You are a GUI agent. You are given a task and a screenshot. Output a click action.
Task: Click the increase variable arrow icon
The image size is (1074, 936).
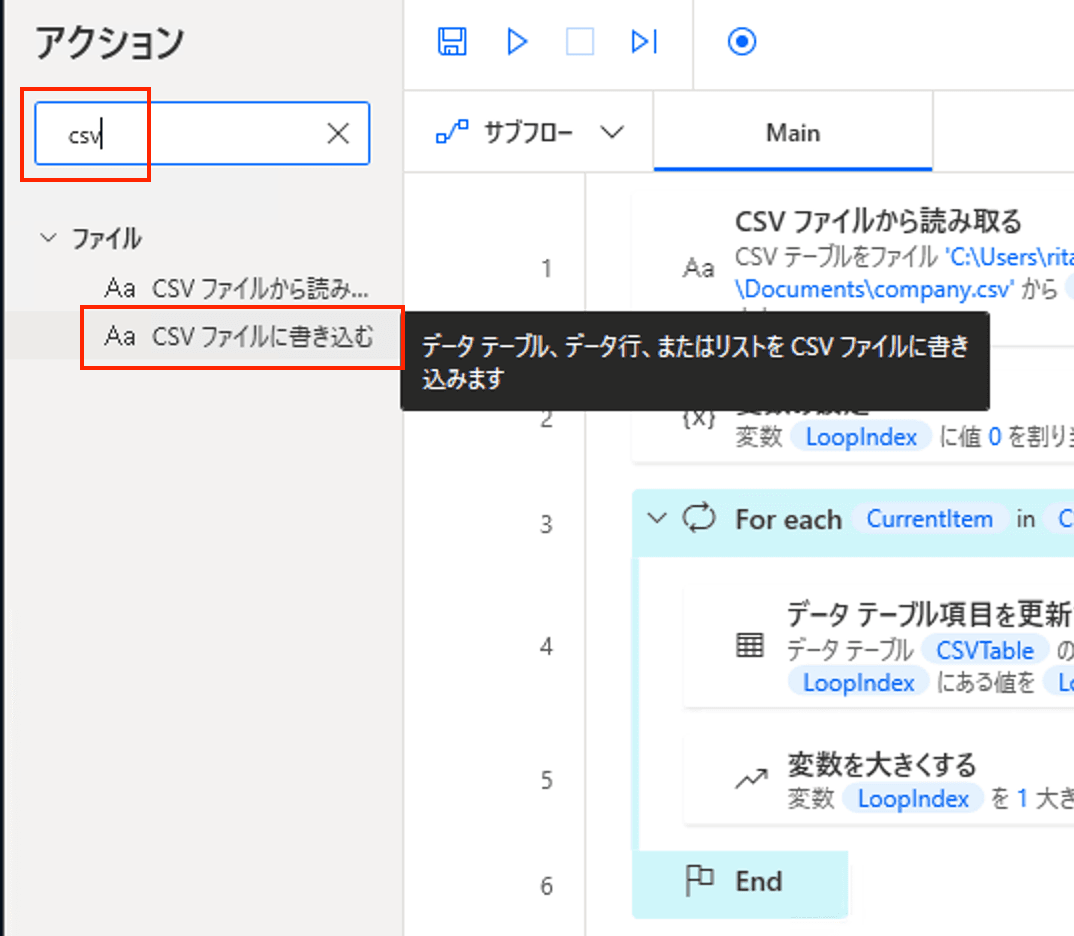pos(749,780)
